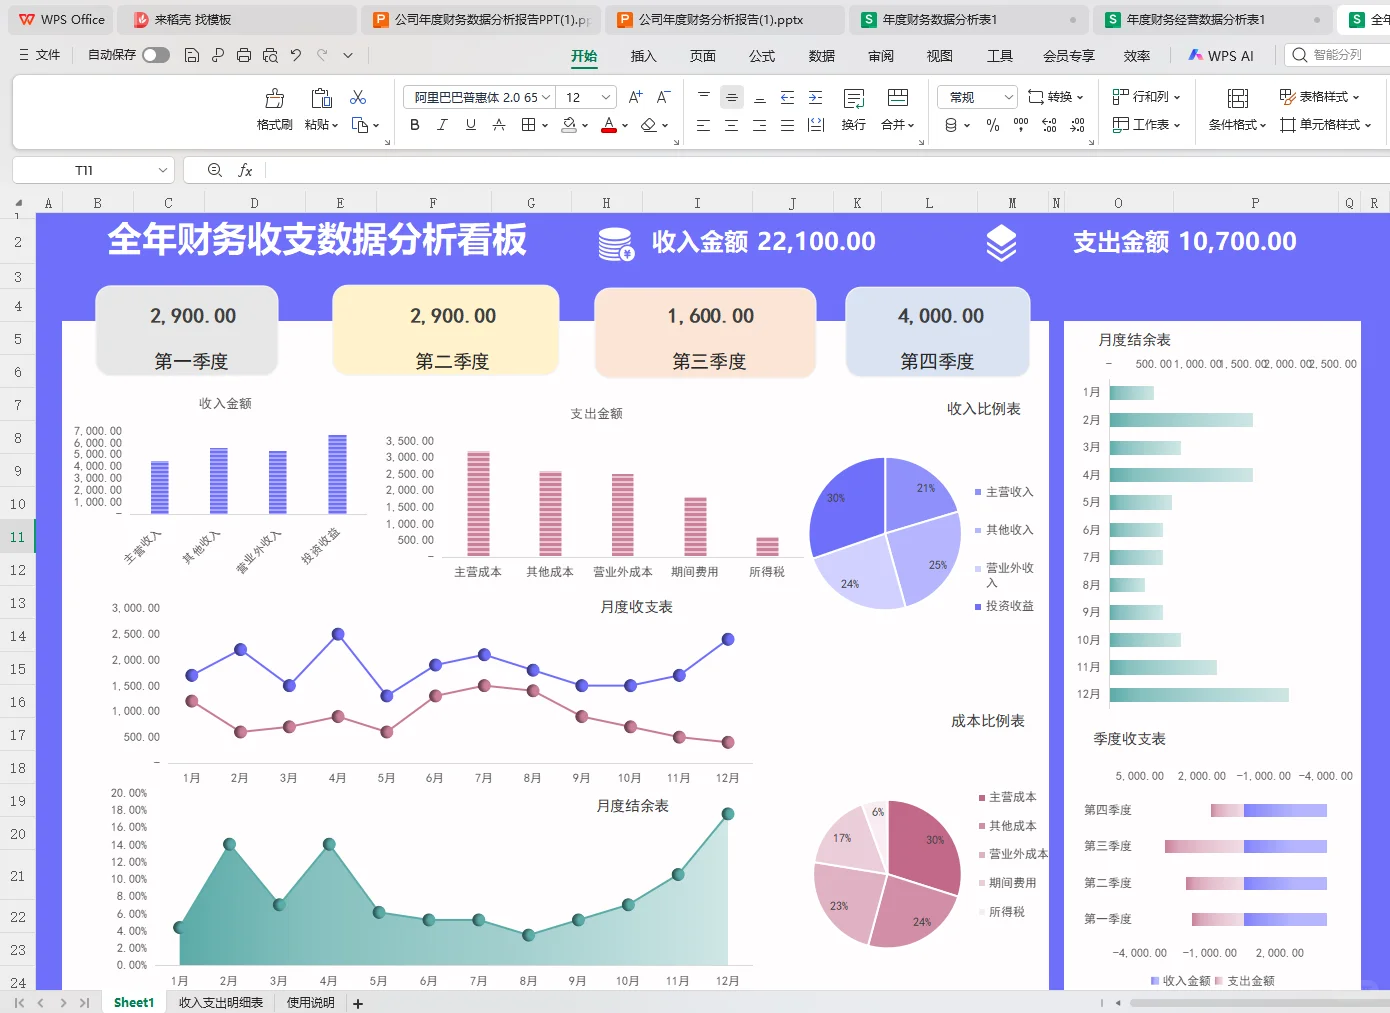Apply the red font color
This screenshot has width=1390, height=1013.
tap(609, 125)
